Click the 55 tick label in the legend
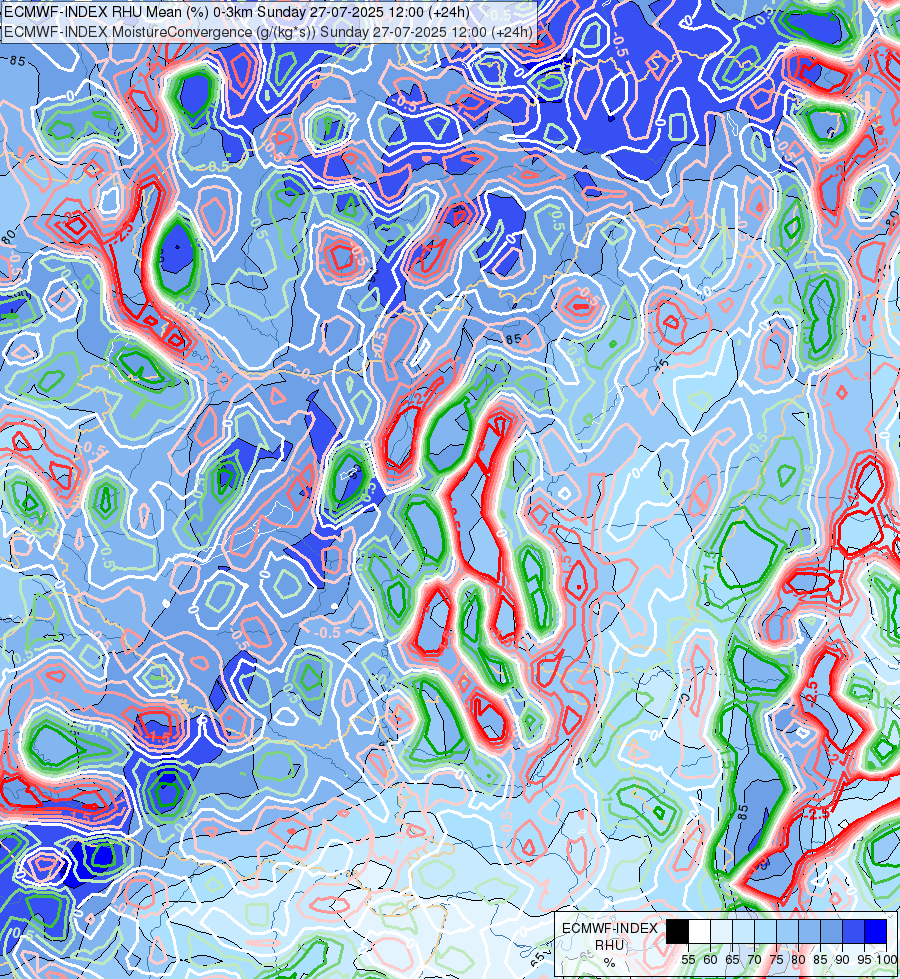The height and width of the screenshot is (979, 900). (688, 960)
